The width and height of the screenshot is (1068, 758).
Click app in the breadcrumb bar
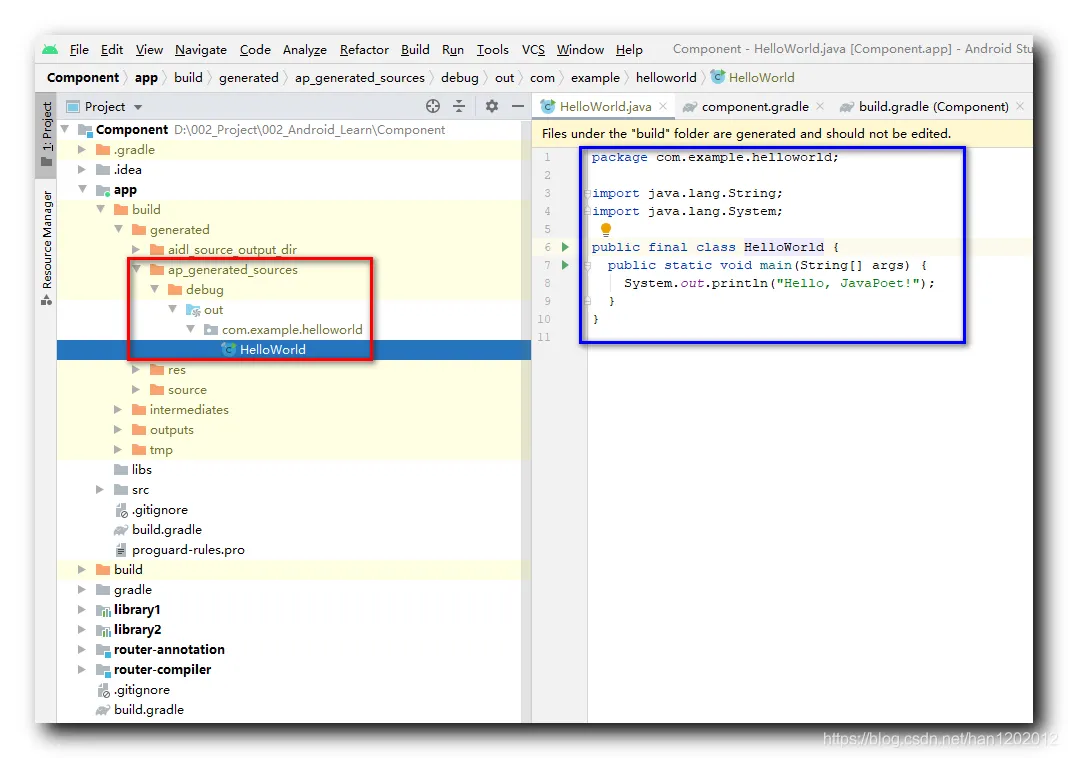tap(146, 78)
